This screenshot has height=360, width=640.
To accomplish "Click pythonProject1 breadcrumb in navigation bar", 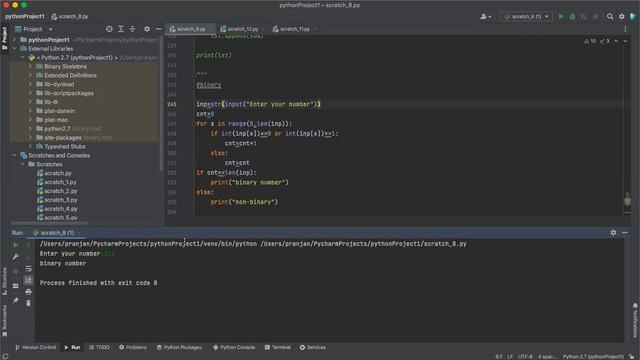I will tap(24, 16).
